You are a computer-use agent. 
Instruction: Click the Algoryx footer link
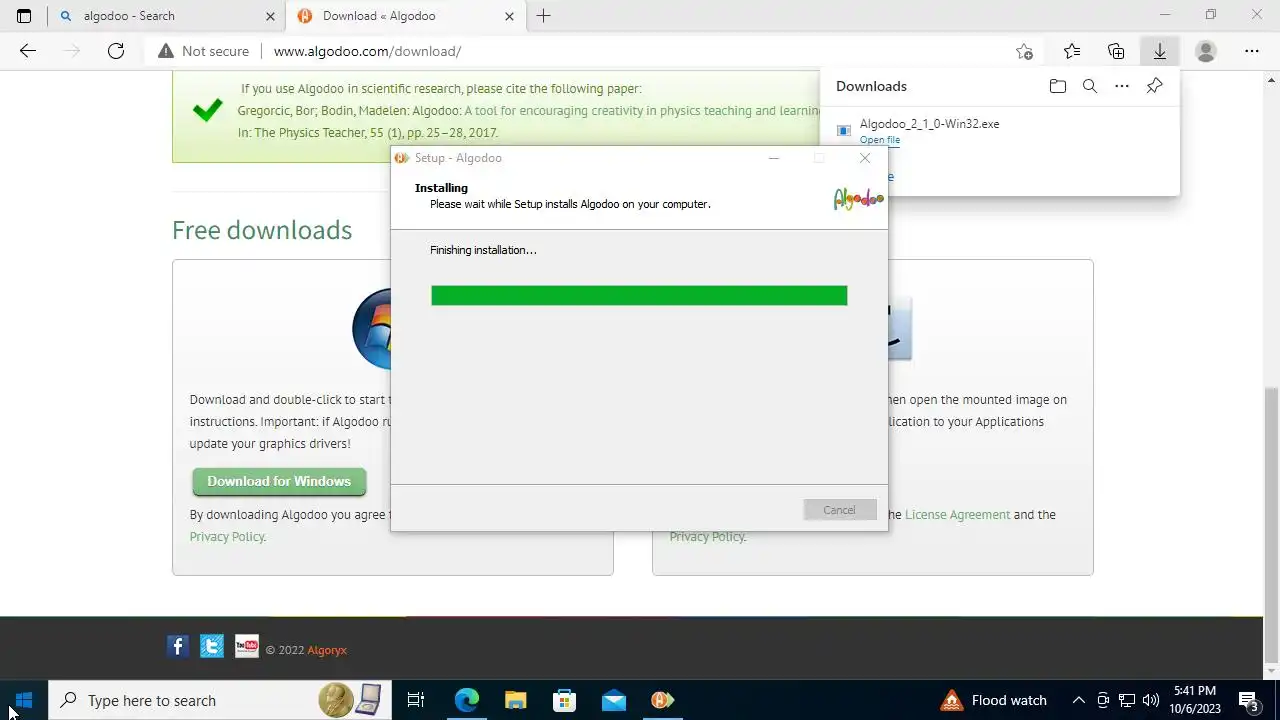(327, 650)
